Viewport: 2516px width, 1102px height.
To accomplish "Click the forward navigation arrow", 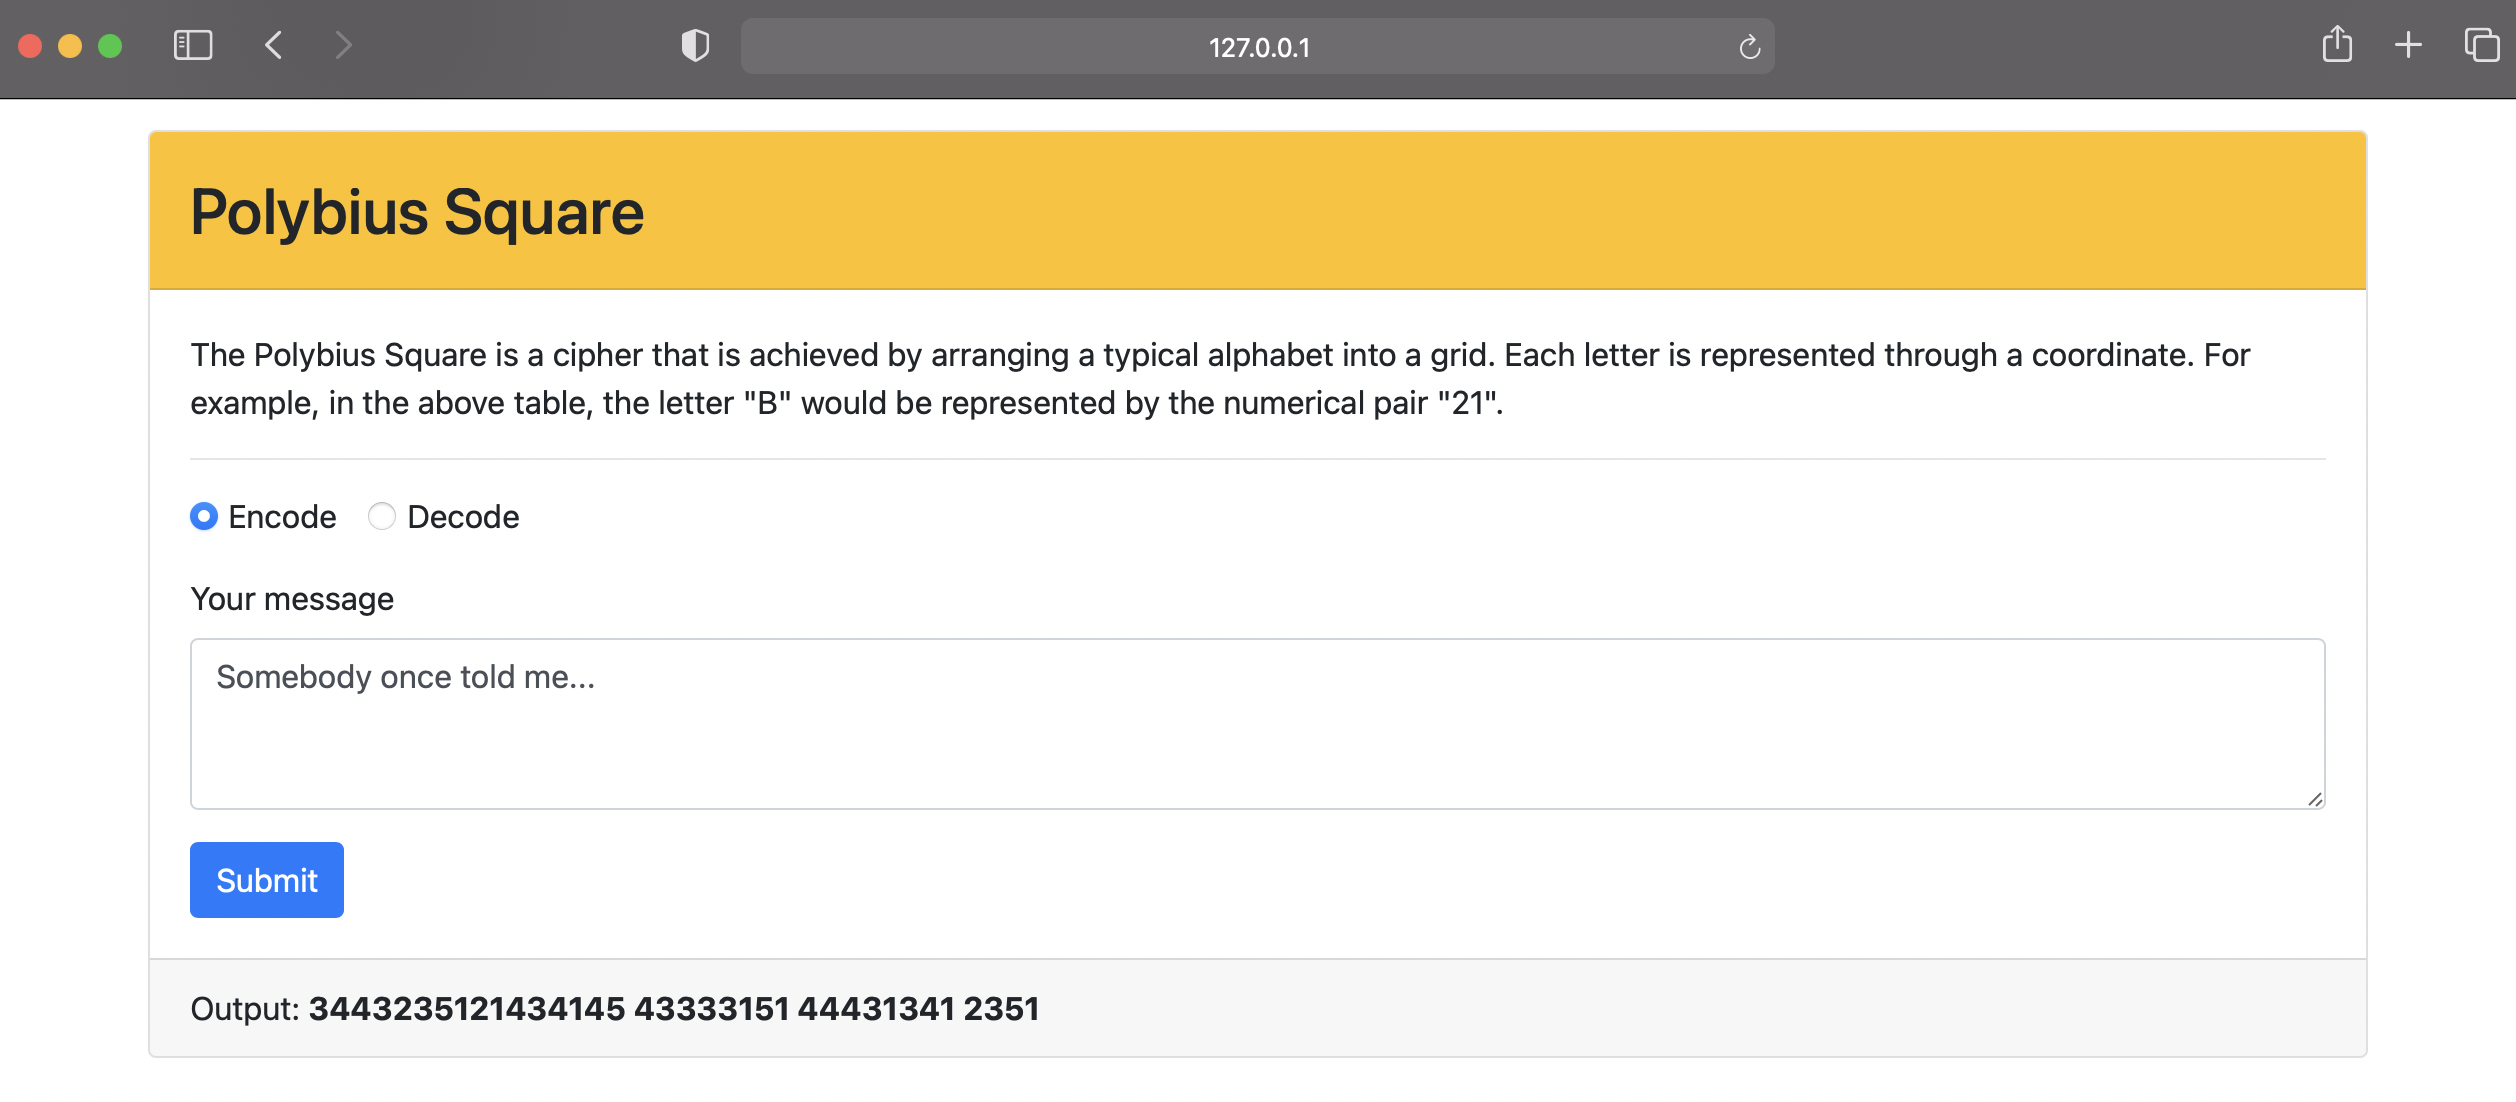I will click(344, 45).
